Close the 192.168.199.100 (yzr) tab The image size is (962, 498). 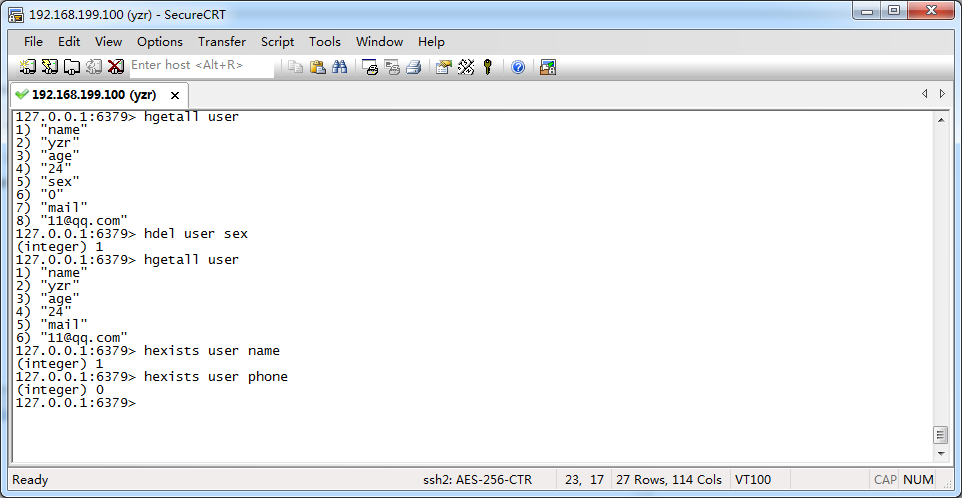[175, 96]
